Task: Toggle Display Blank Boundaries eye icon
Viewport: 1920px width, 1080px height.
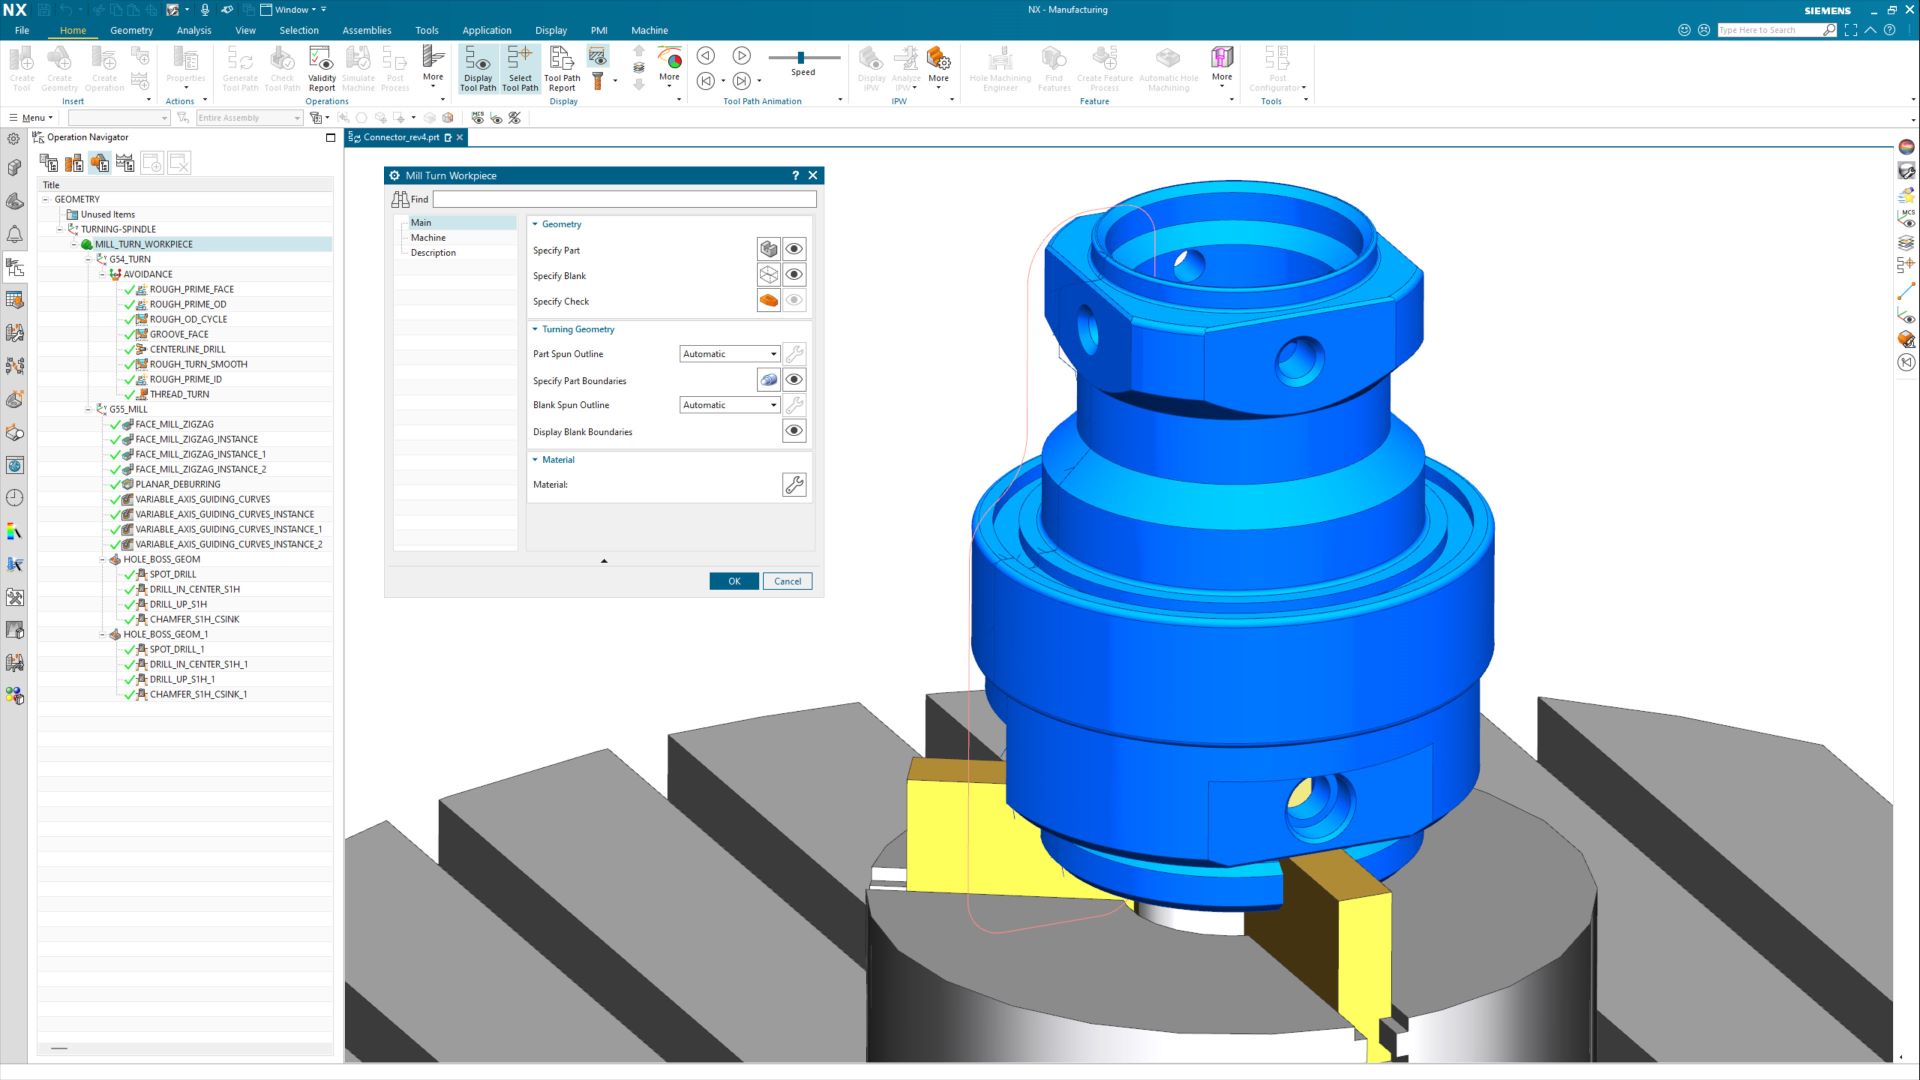Action: point(793,431)
